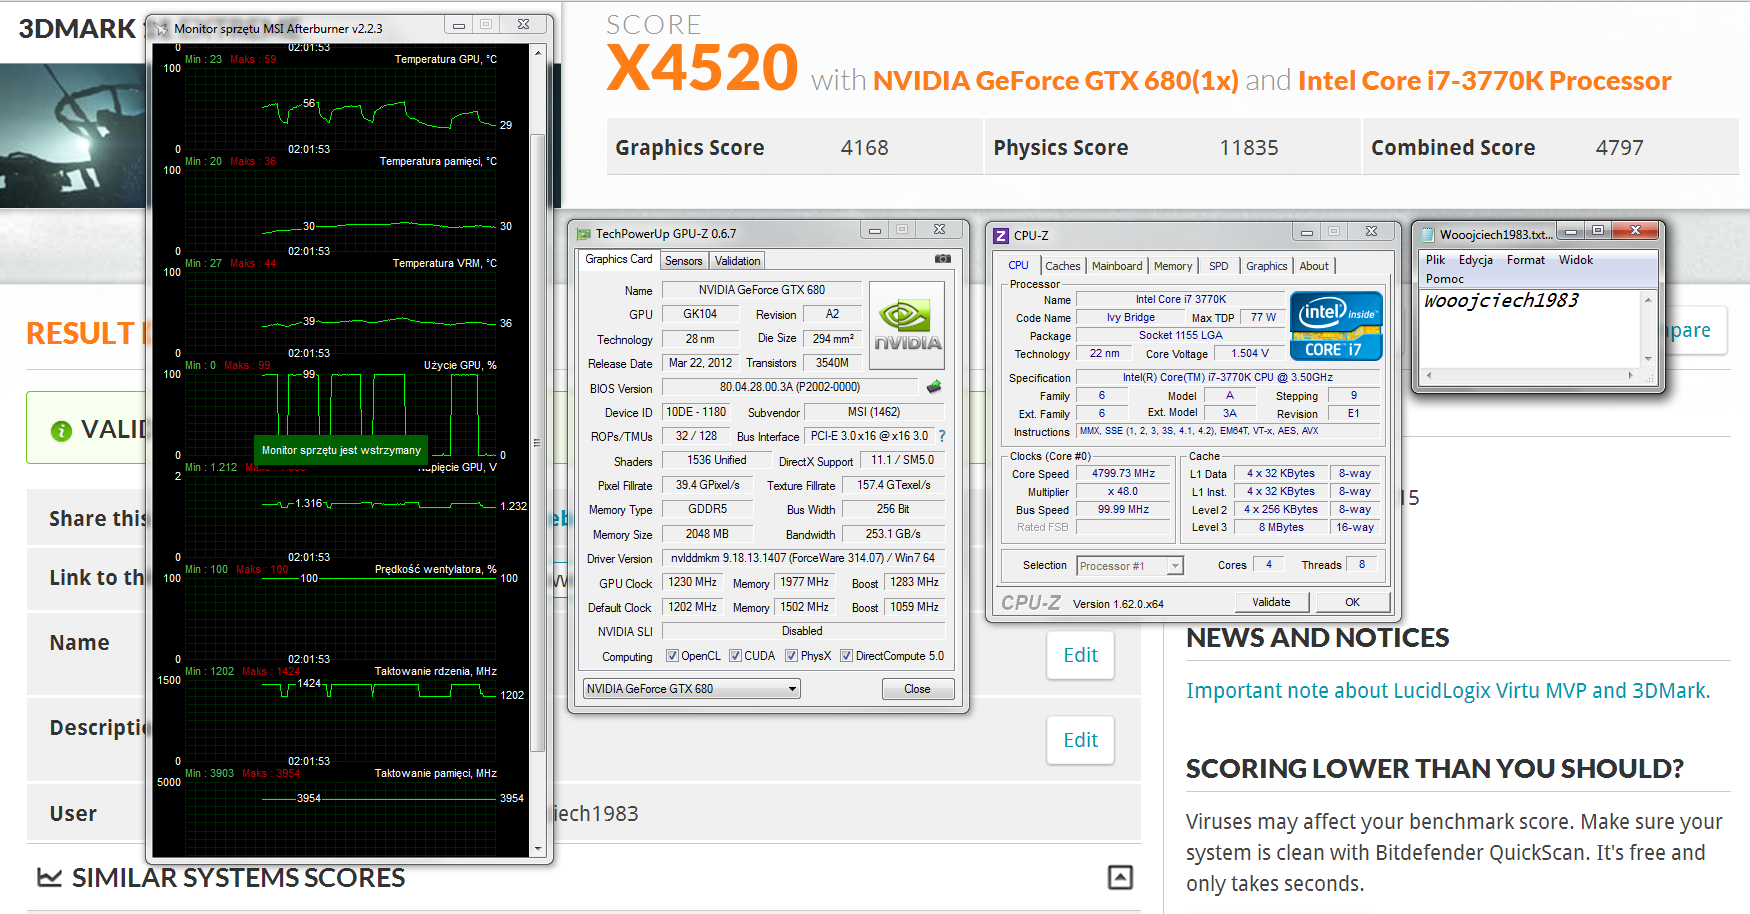Image resolution: width=1750 pixels, height=914 pixels.
Task: Open the Pomoc menu in Notepad
Action: point(1445,279)
